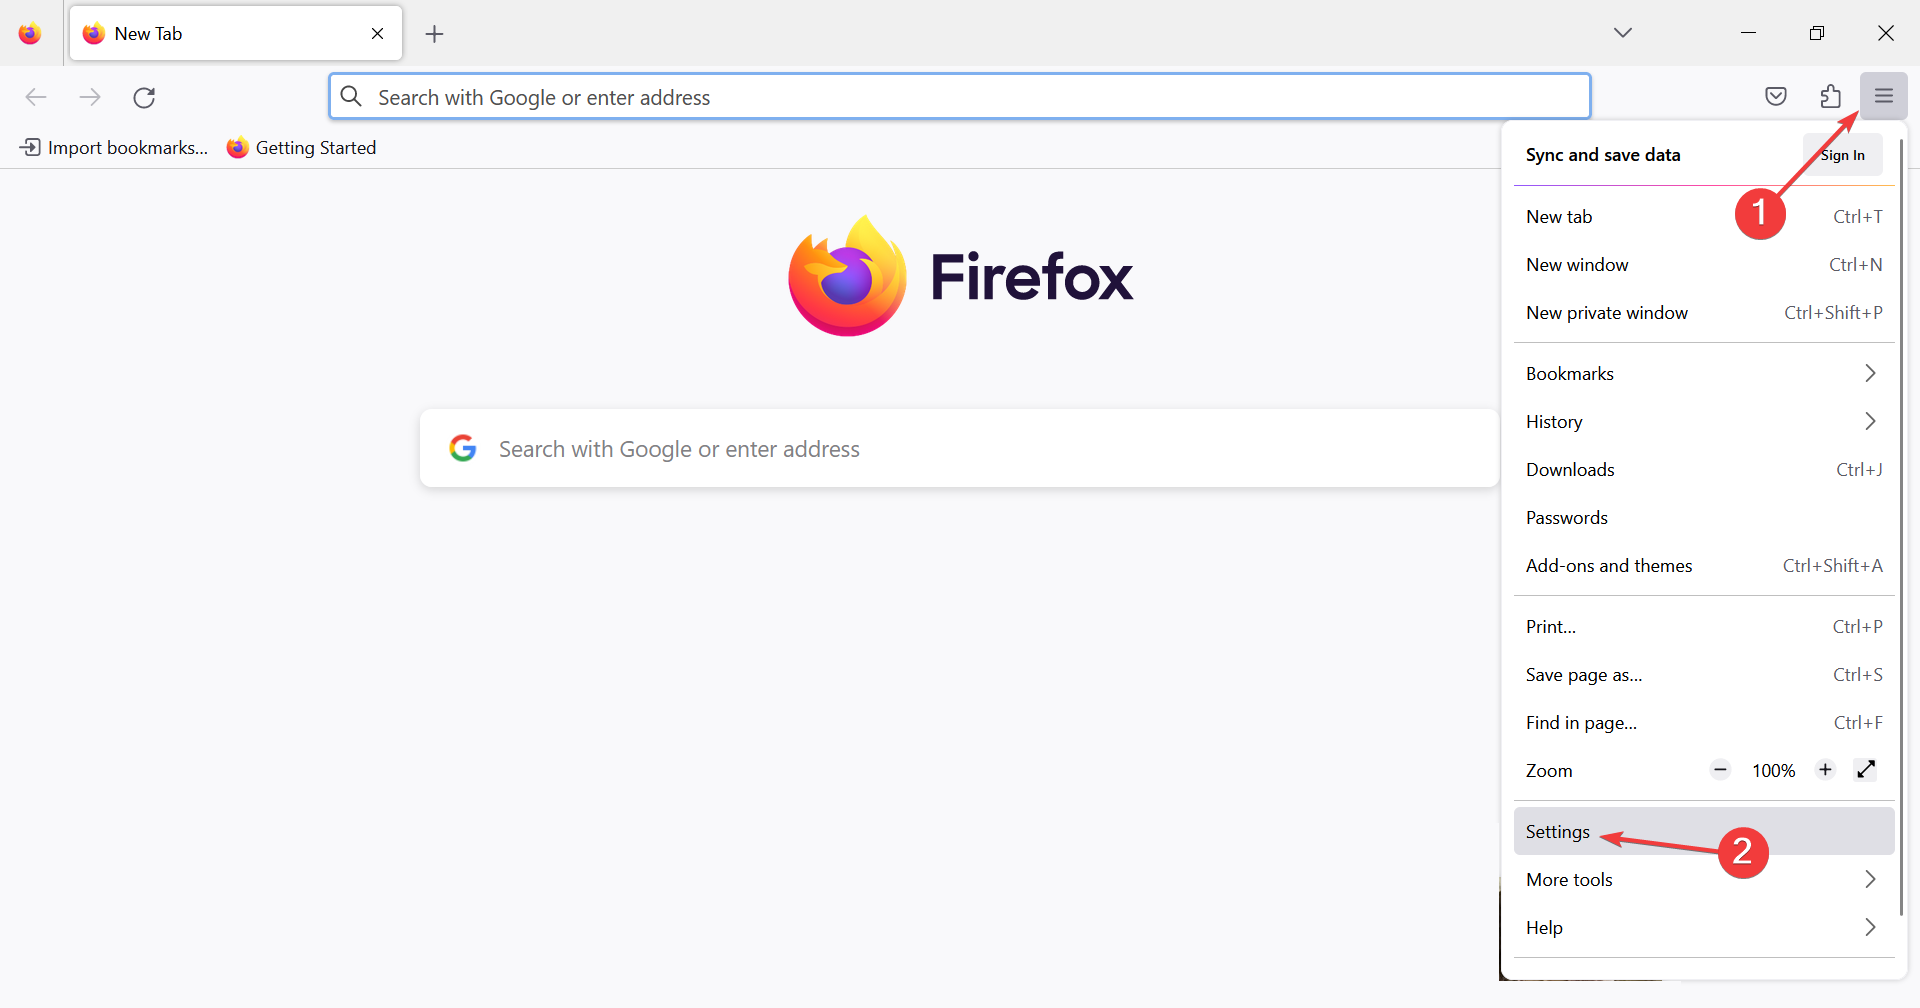Open the Getting Started bookmark
Image resolution: width=1920 pixels, height=1008 pixels.
pyautogui.click(x=302, y=148)
